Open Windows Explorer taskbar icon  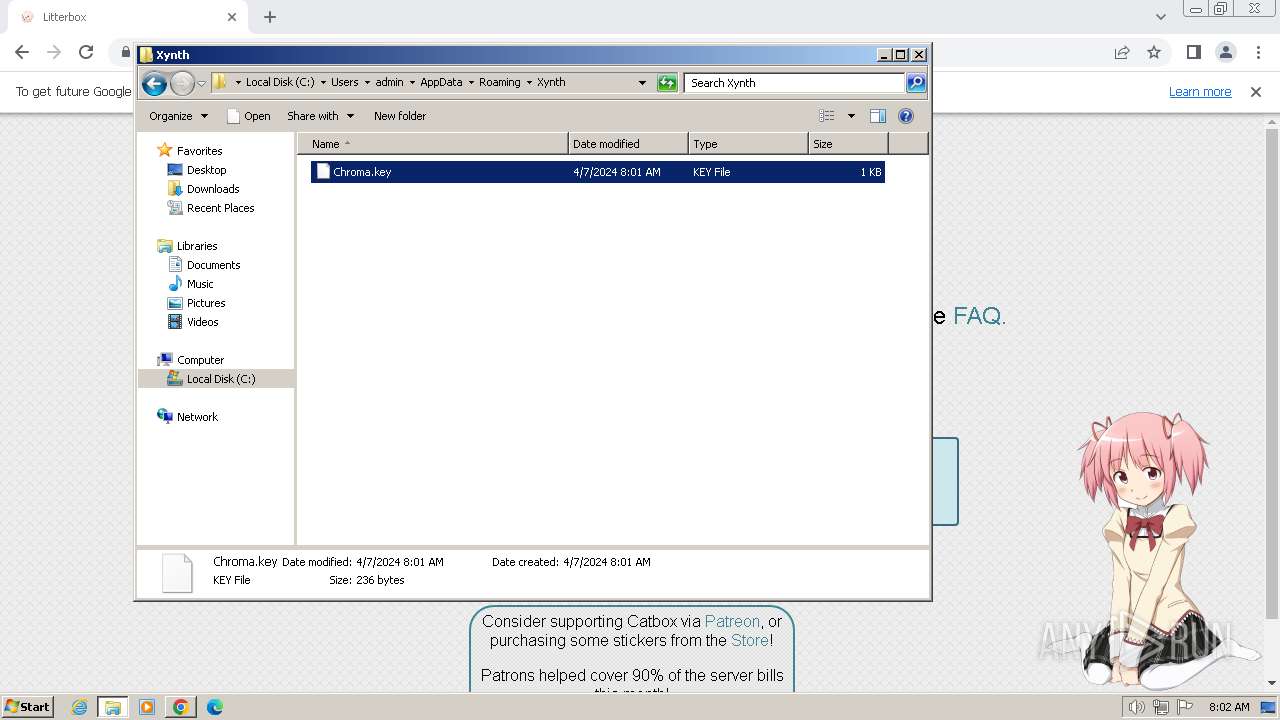113,707
